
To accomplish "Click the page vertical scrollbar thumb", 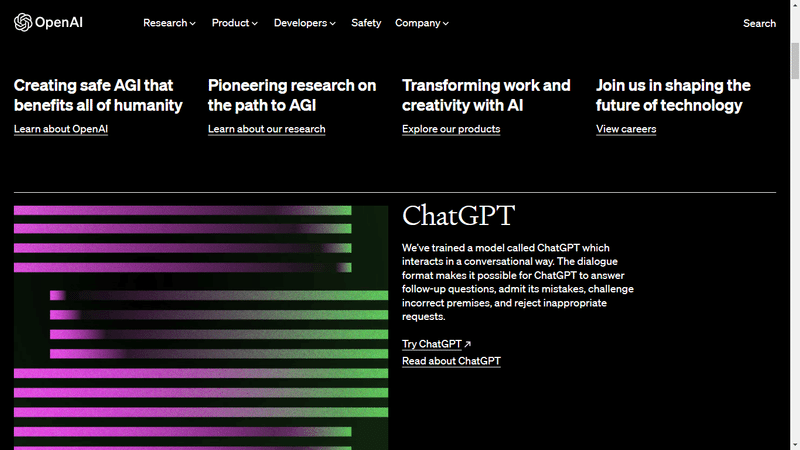I will (x=795, y=61).
